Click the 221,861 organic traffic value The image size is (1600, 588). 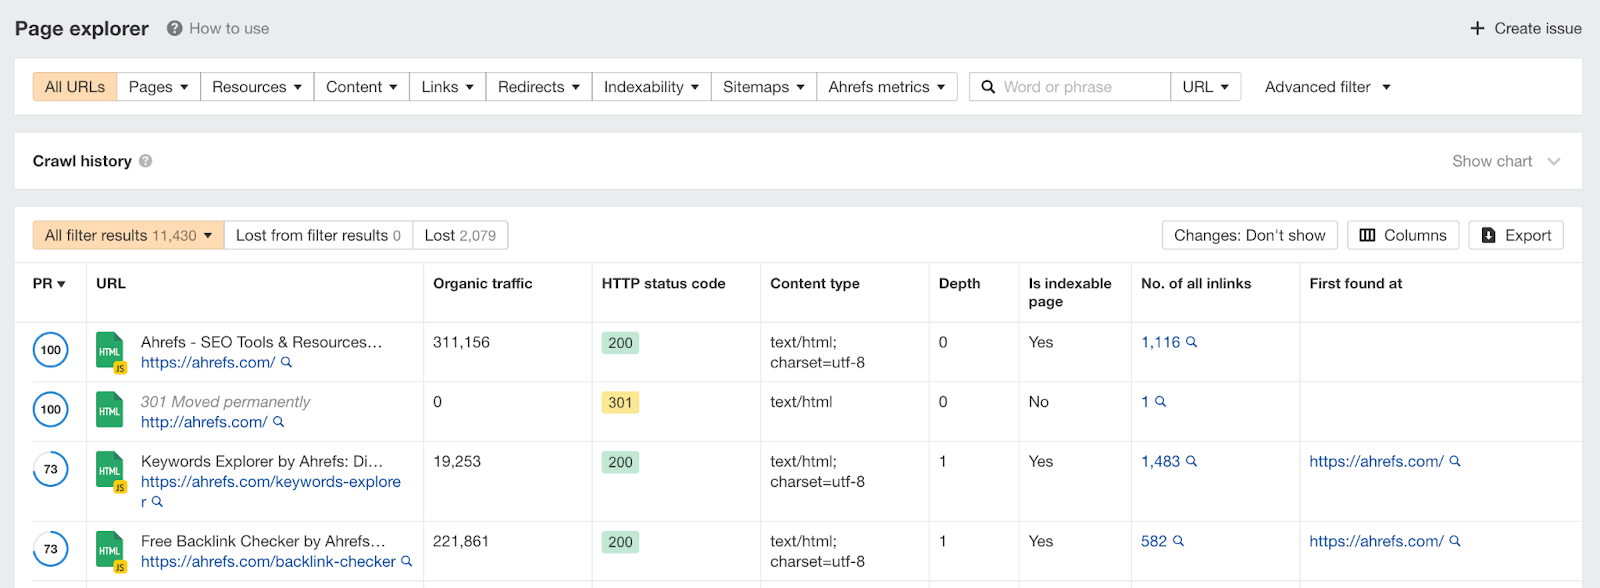(461, 541)
